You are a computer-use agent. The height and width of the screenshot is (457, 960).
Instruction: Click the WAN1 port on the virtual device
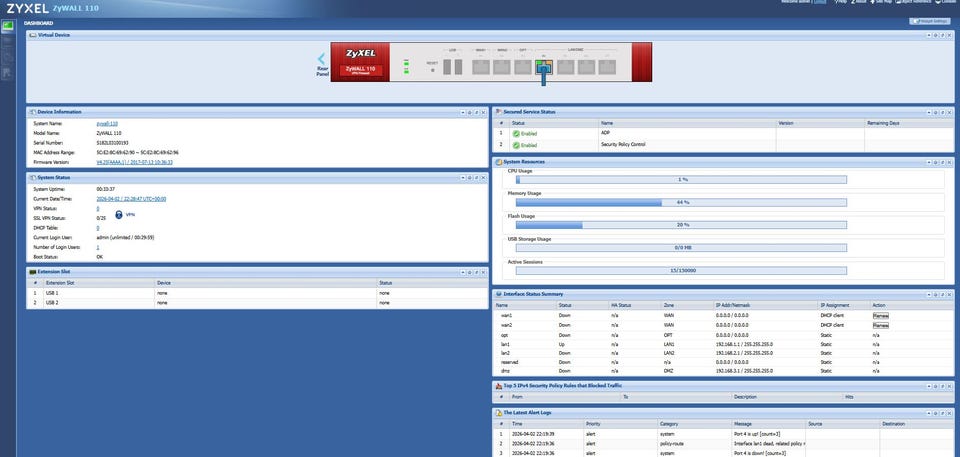tap(481, 67)
